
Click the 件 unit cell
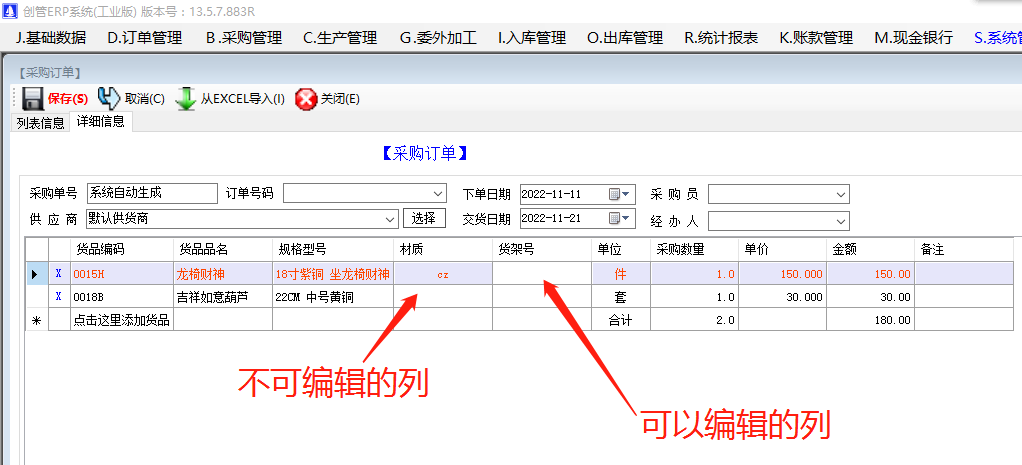pos(620,274)
